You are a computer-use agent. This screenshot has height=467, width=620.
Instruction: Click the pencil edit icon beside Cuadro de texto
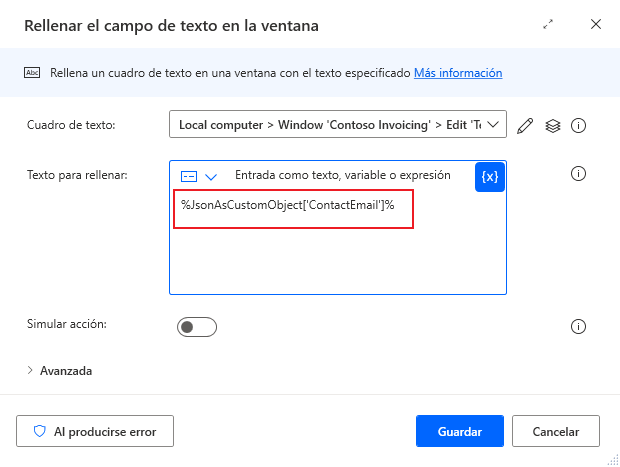[x=526, y=126]
